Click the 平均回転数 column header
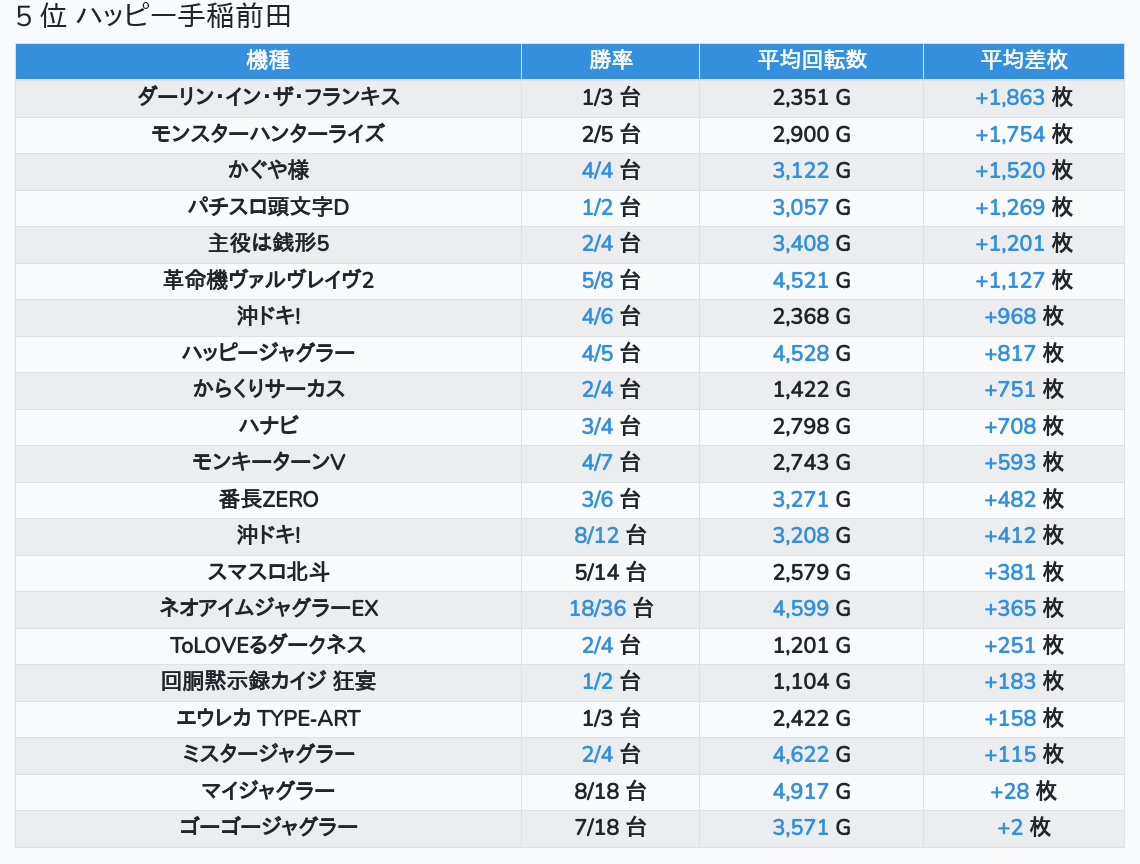Image resolution: width=1140 pixels, height=864 pixels. 811,60
